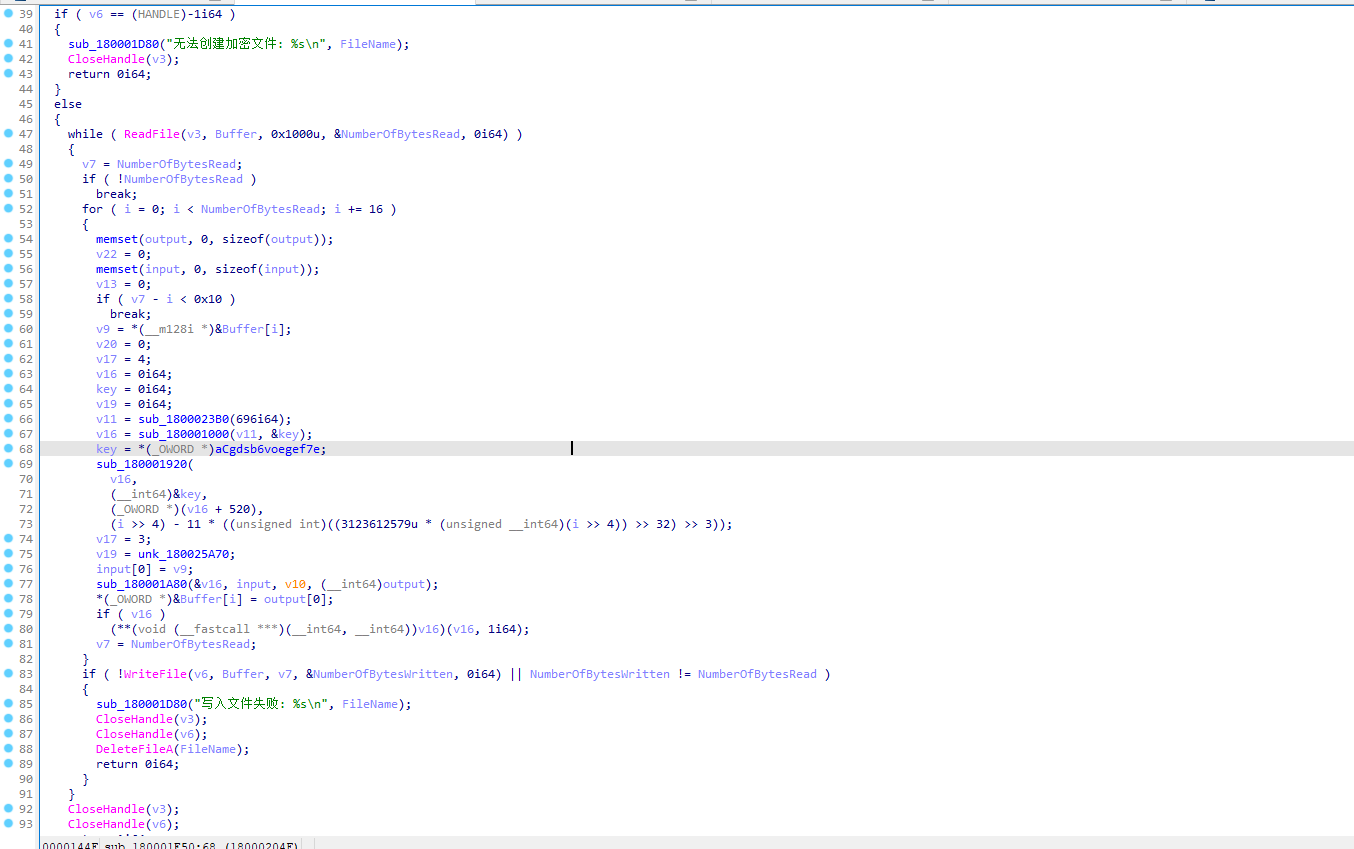Toggle the breakpoint dot on line 43
1354x849 pixels.
tap(8, 73)
